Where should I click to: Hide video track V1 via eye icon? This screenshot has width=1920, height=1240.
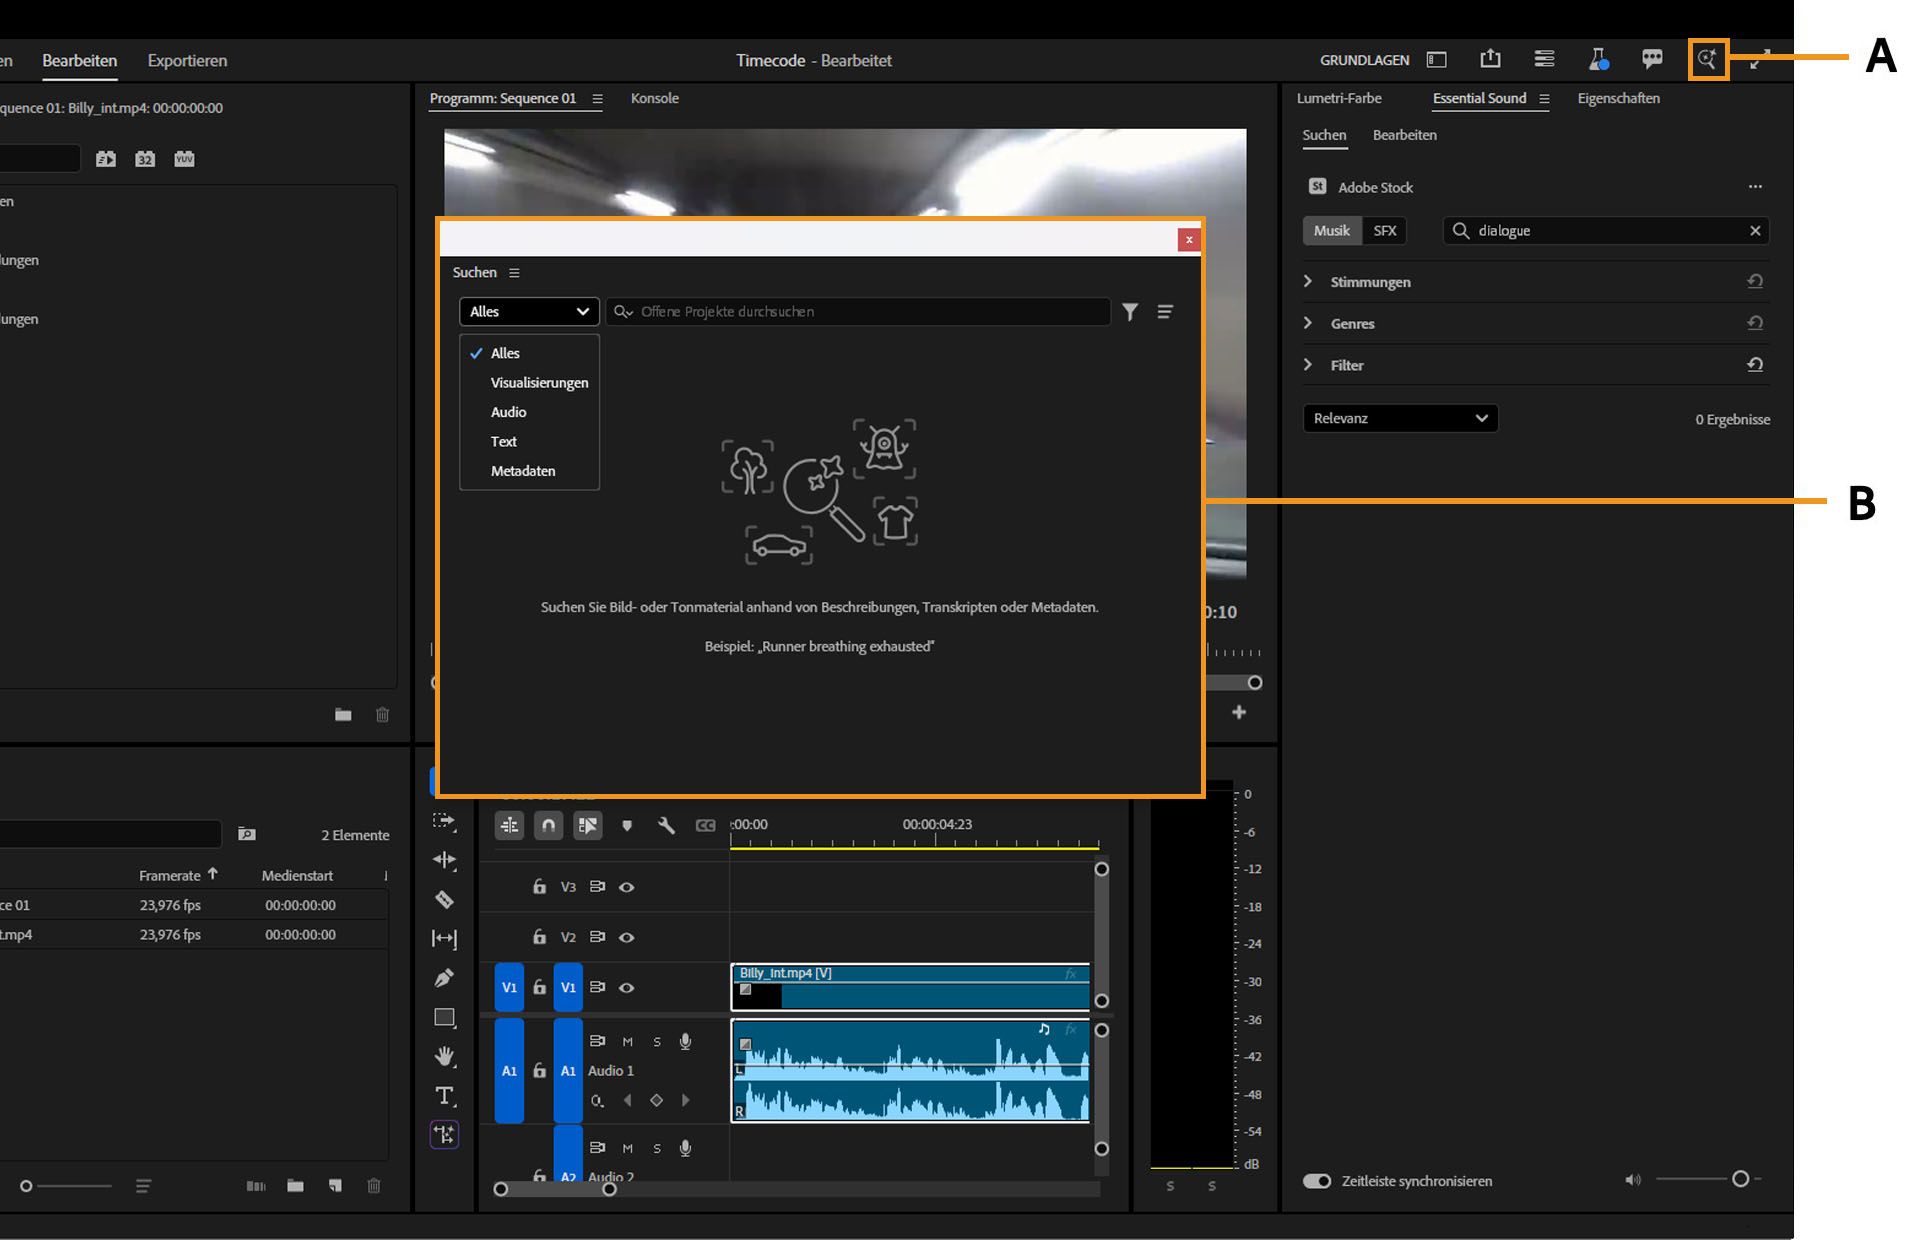coord(627,988)
